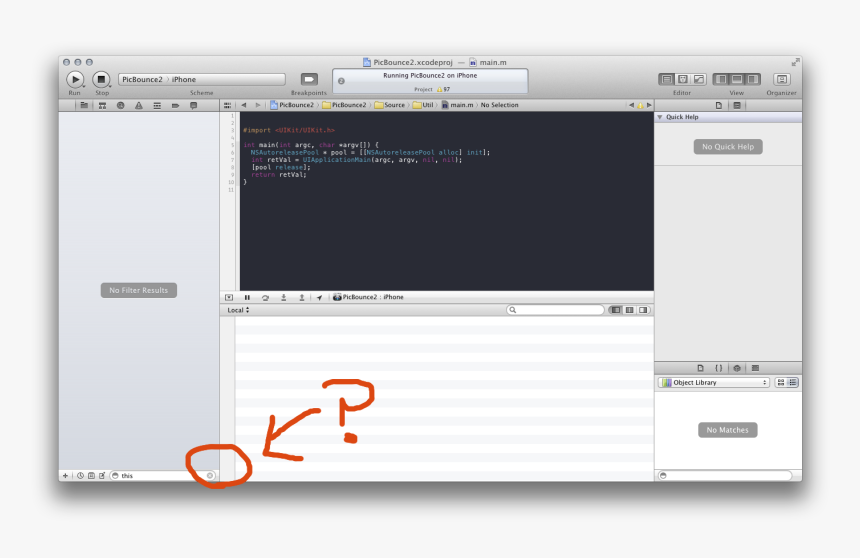Open main.m file in jump bar
This screenshot has width=860, height=558.
[457, 105]
